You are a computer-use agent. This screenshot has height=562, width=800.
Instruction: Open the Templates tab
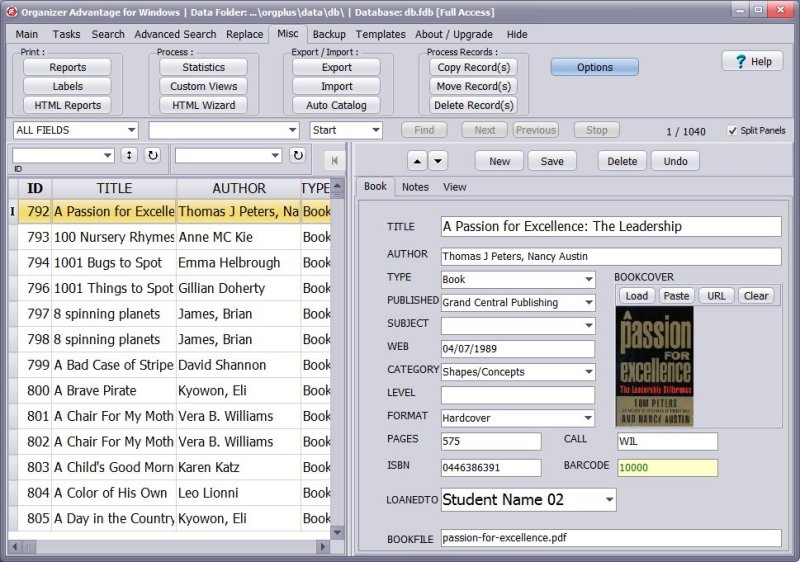click(x=381, y=34)
